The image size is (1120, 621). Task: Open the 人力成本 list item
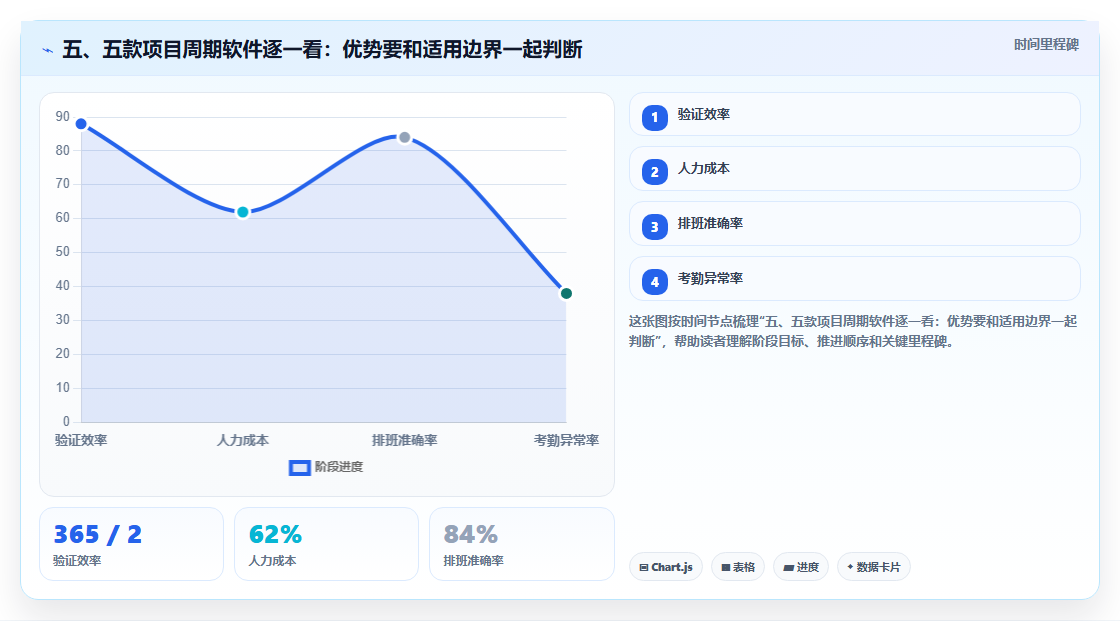click(854, 169)
